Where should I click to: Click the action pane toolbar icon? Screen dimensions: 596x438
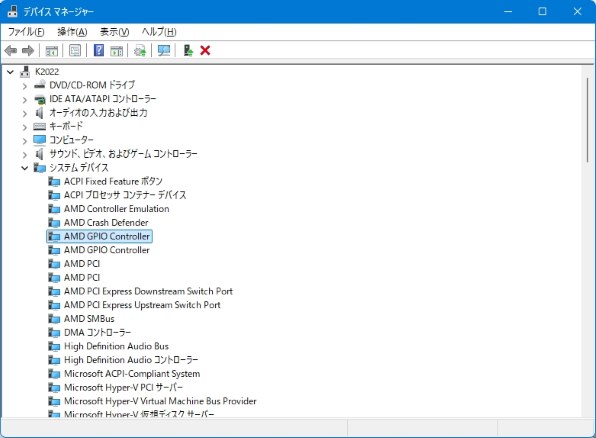117,51
